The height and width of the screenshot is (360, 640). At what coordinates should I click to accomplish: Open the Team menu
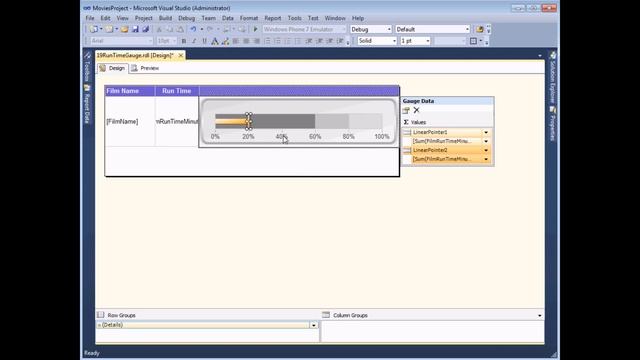(208, 18)
